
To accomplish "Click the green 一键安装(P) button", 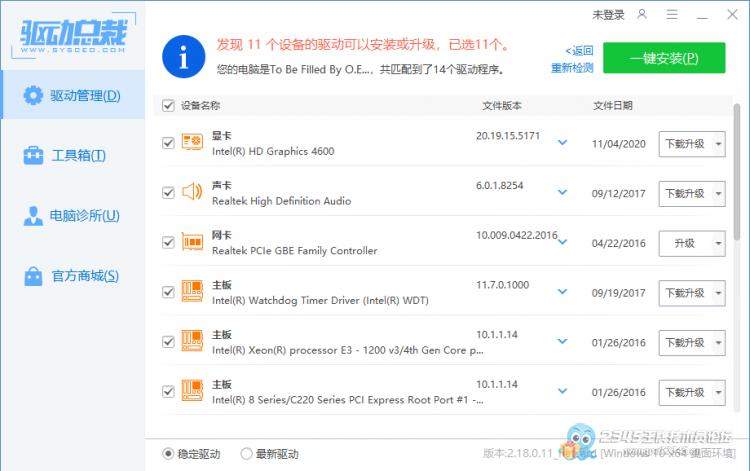I will click(664, 58).
